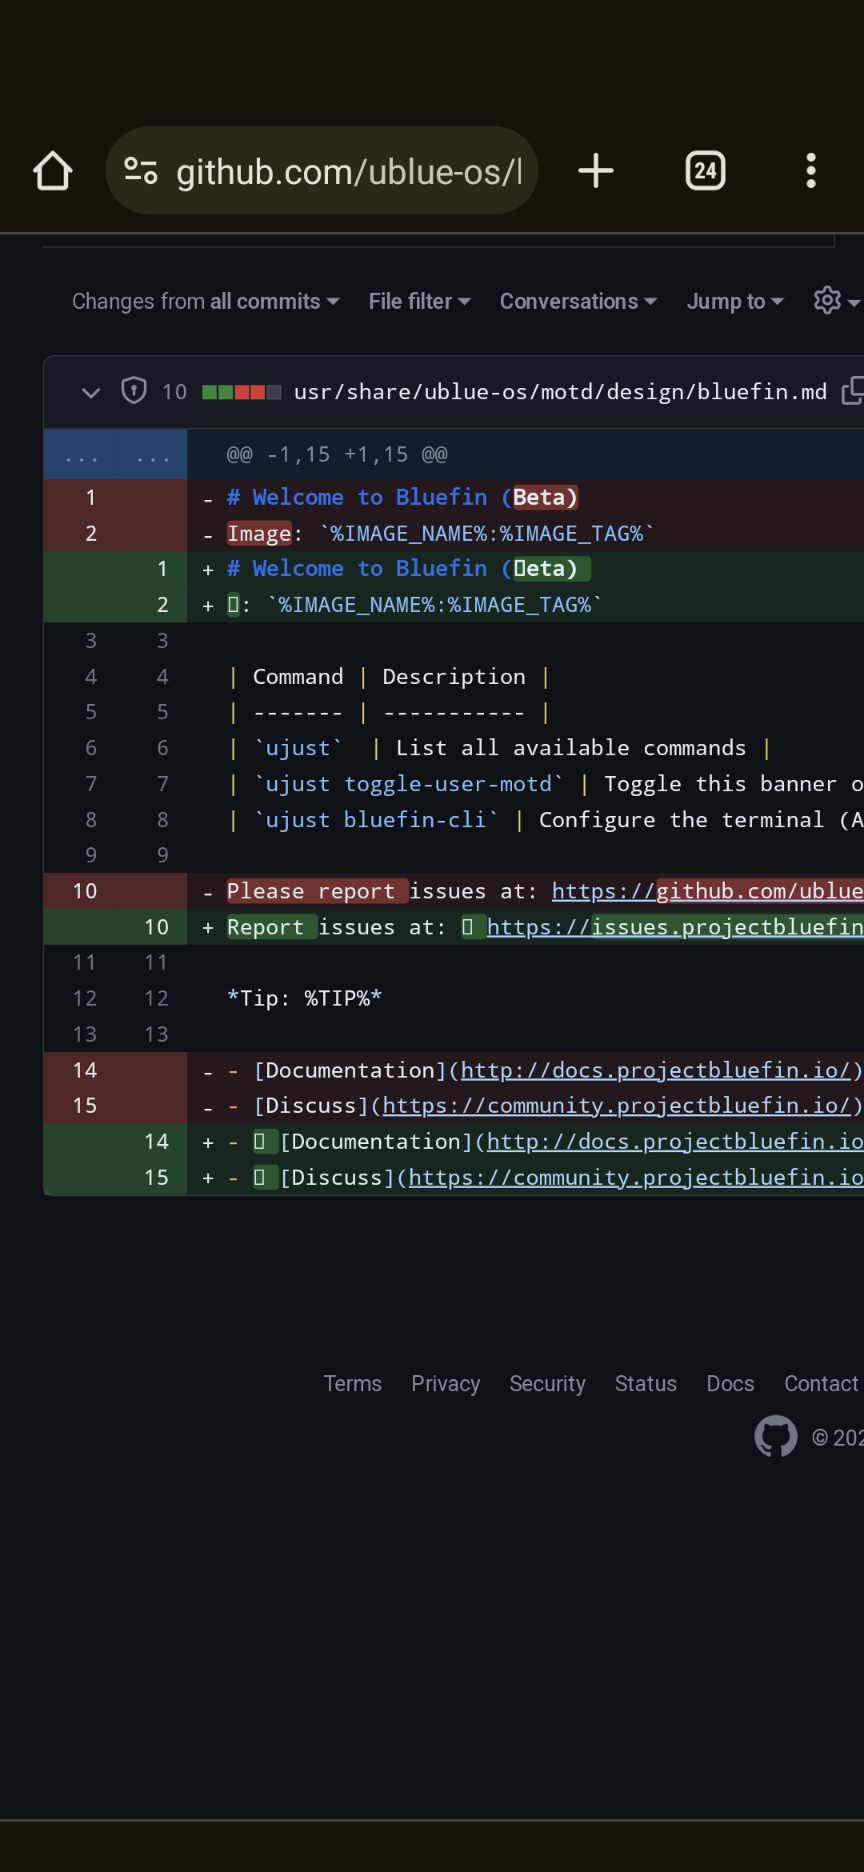Screen dimensions: 864x1872
Task: Open deleted community.projectbluefin.io link on line 15
Action: (x=616, y=1106)
